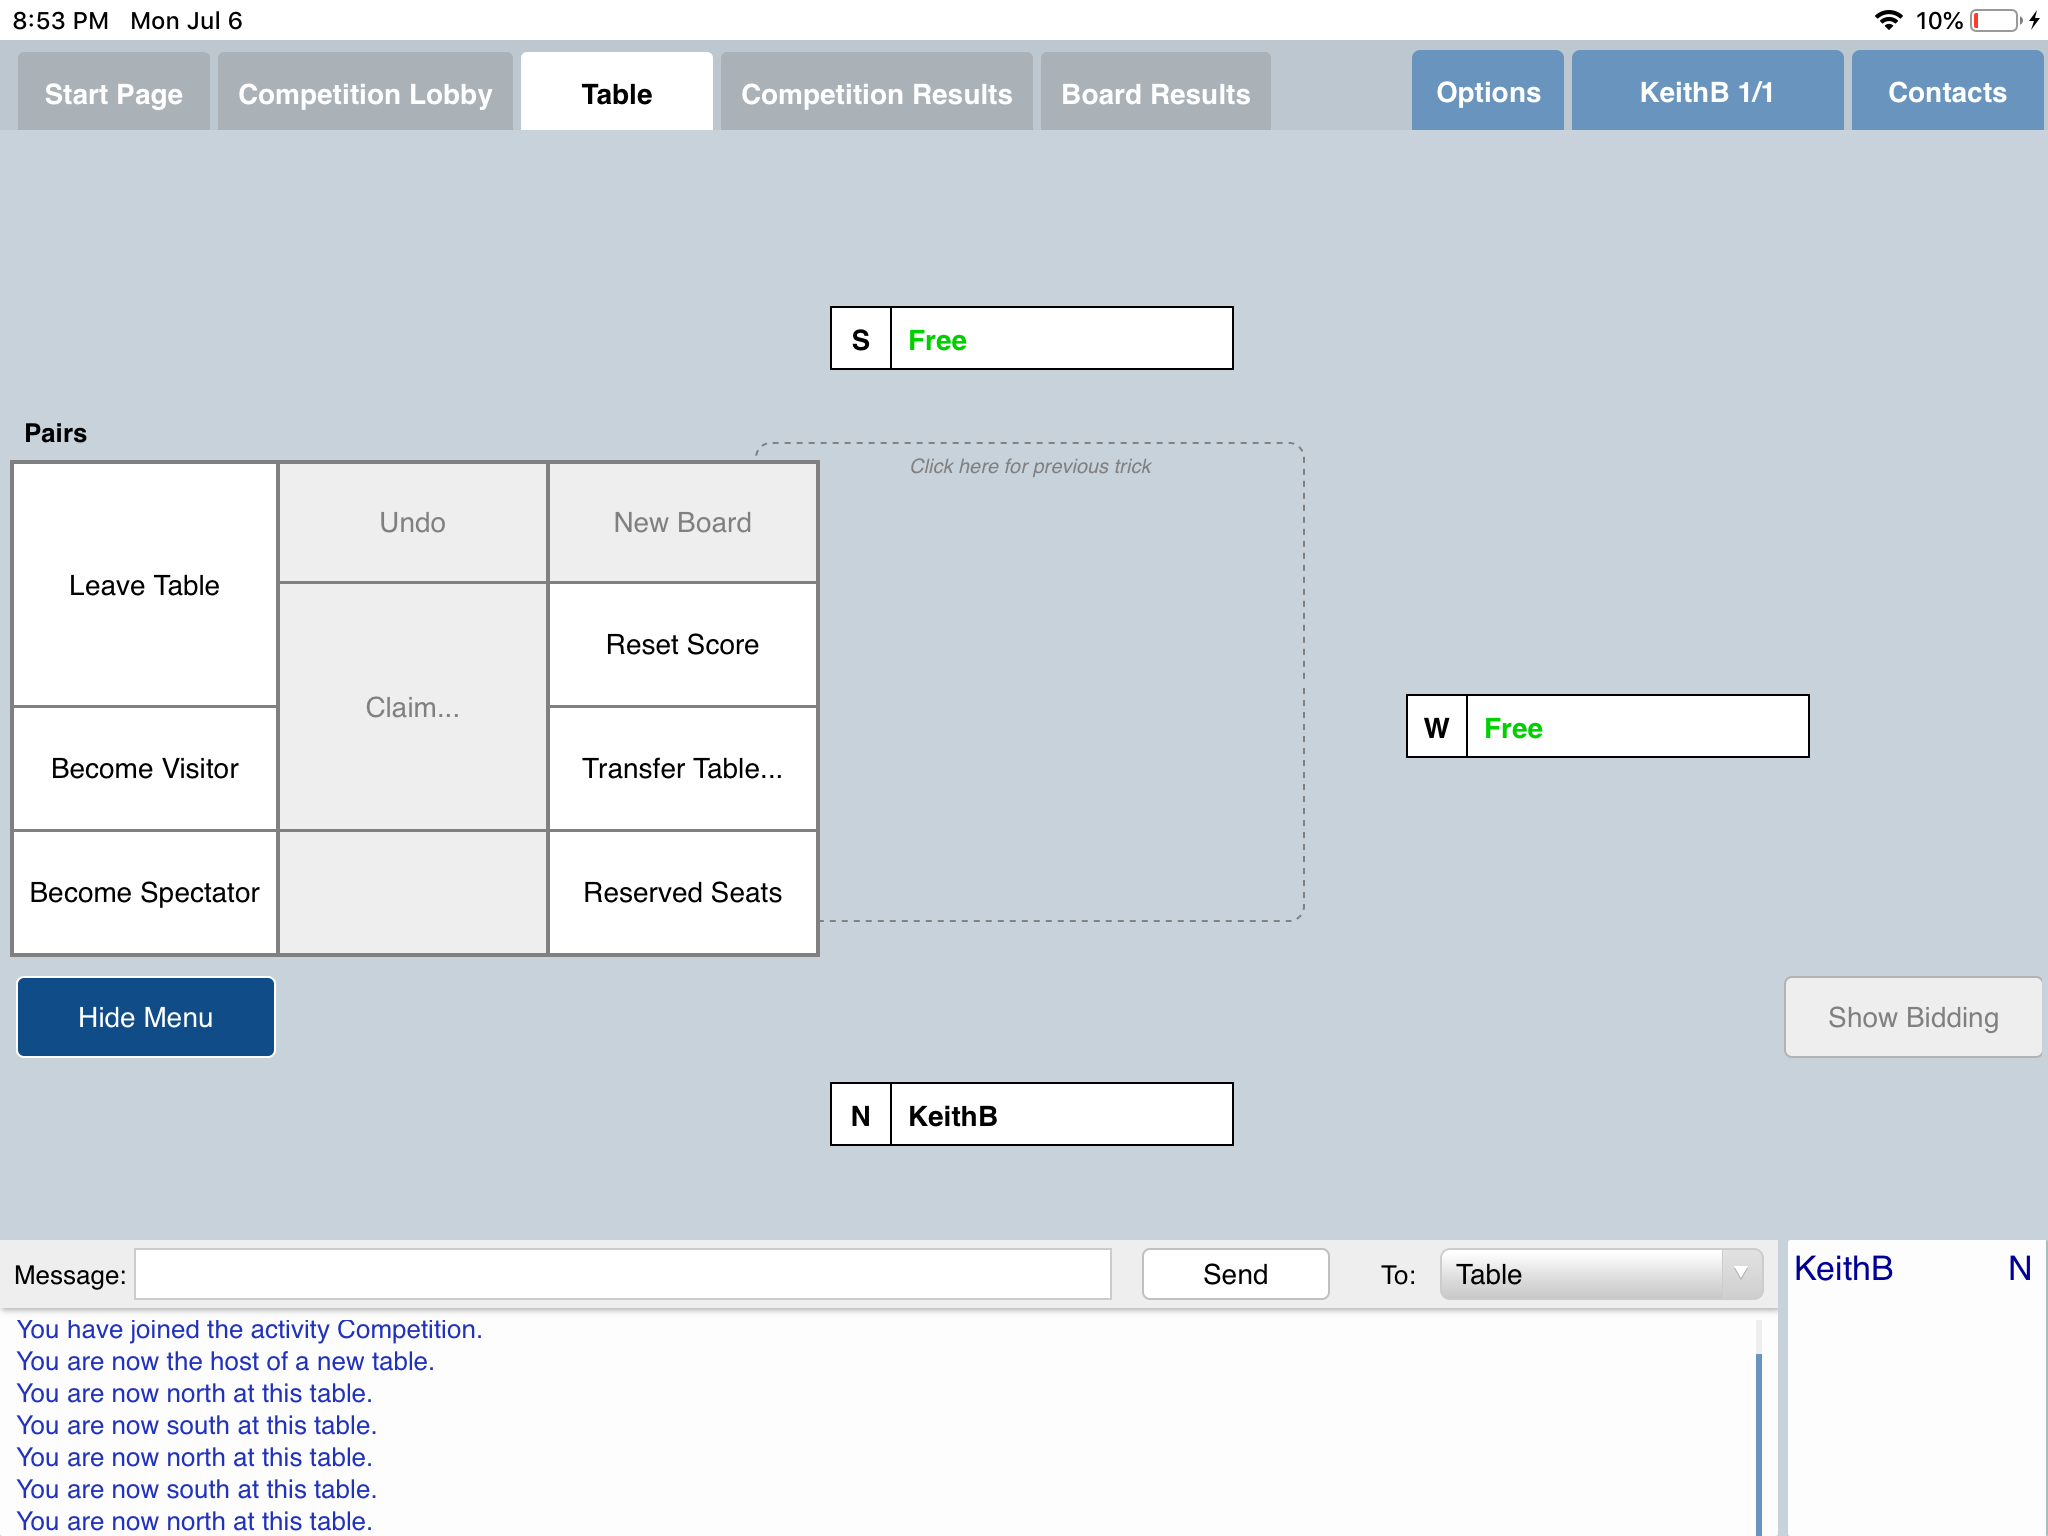Send the chat message
2048x1536 pixels.
(1235, 1274)
